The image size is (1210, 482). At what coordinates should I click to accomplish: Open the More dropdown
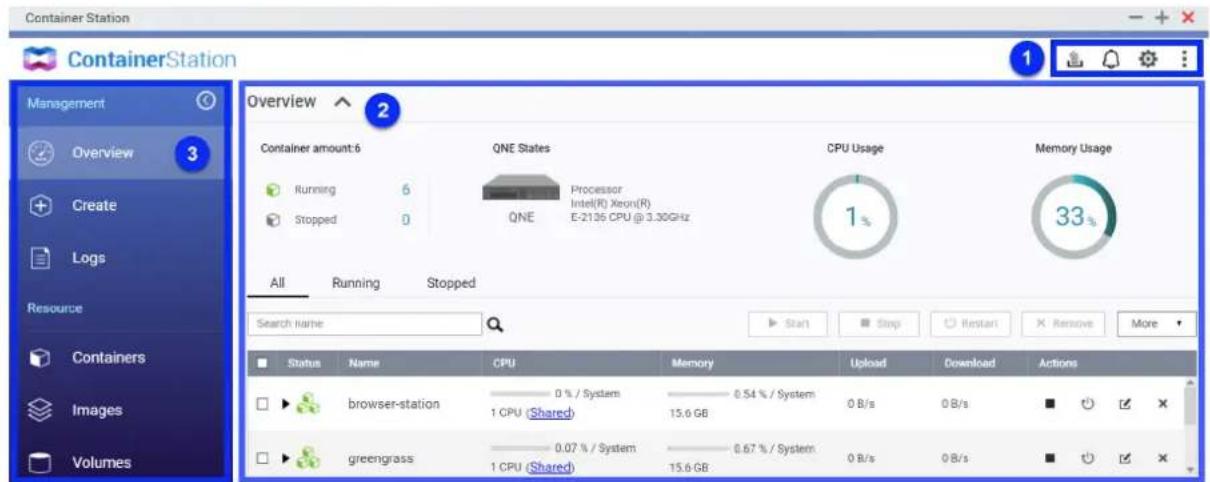(1157, 324)
